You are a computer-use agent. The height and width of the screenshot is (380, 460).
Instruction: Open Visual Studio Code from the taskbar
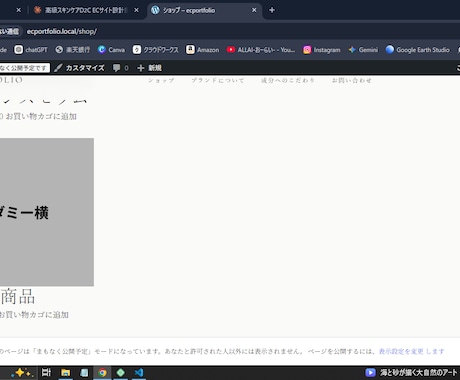coord(139,373)
